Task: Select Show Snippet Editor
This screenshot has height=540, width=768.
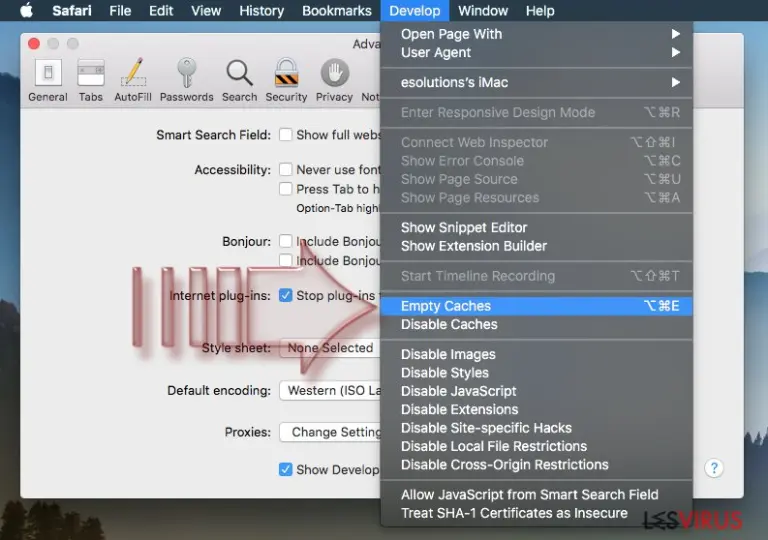Action: tap(536, 227)
